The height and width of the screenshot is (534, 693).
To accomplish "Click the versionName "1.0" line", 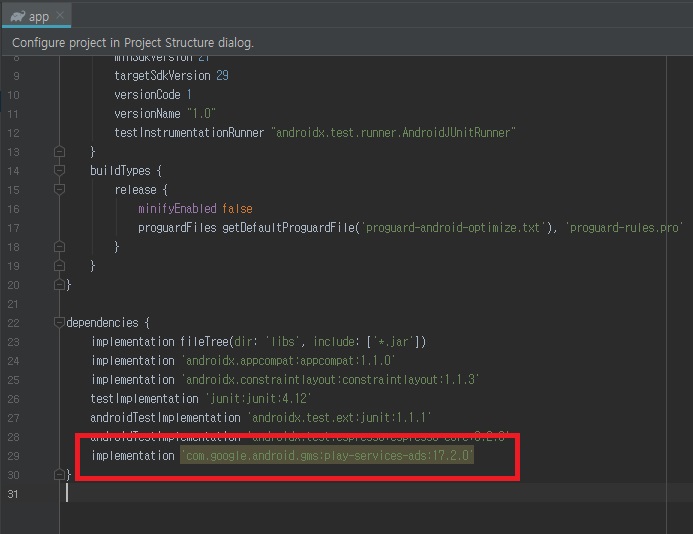I will [165, 114].
